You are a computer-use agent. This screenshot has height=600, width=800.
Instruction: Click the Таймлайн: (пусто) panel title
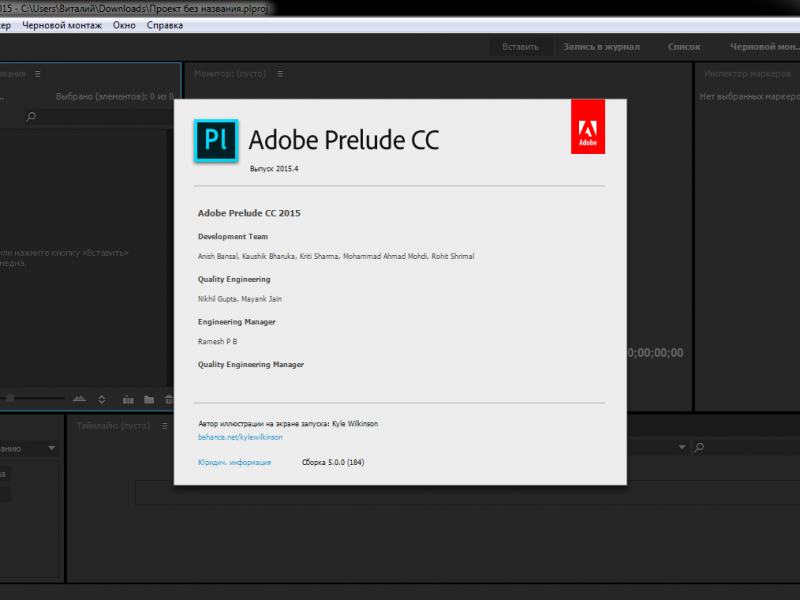click(113, 426)
